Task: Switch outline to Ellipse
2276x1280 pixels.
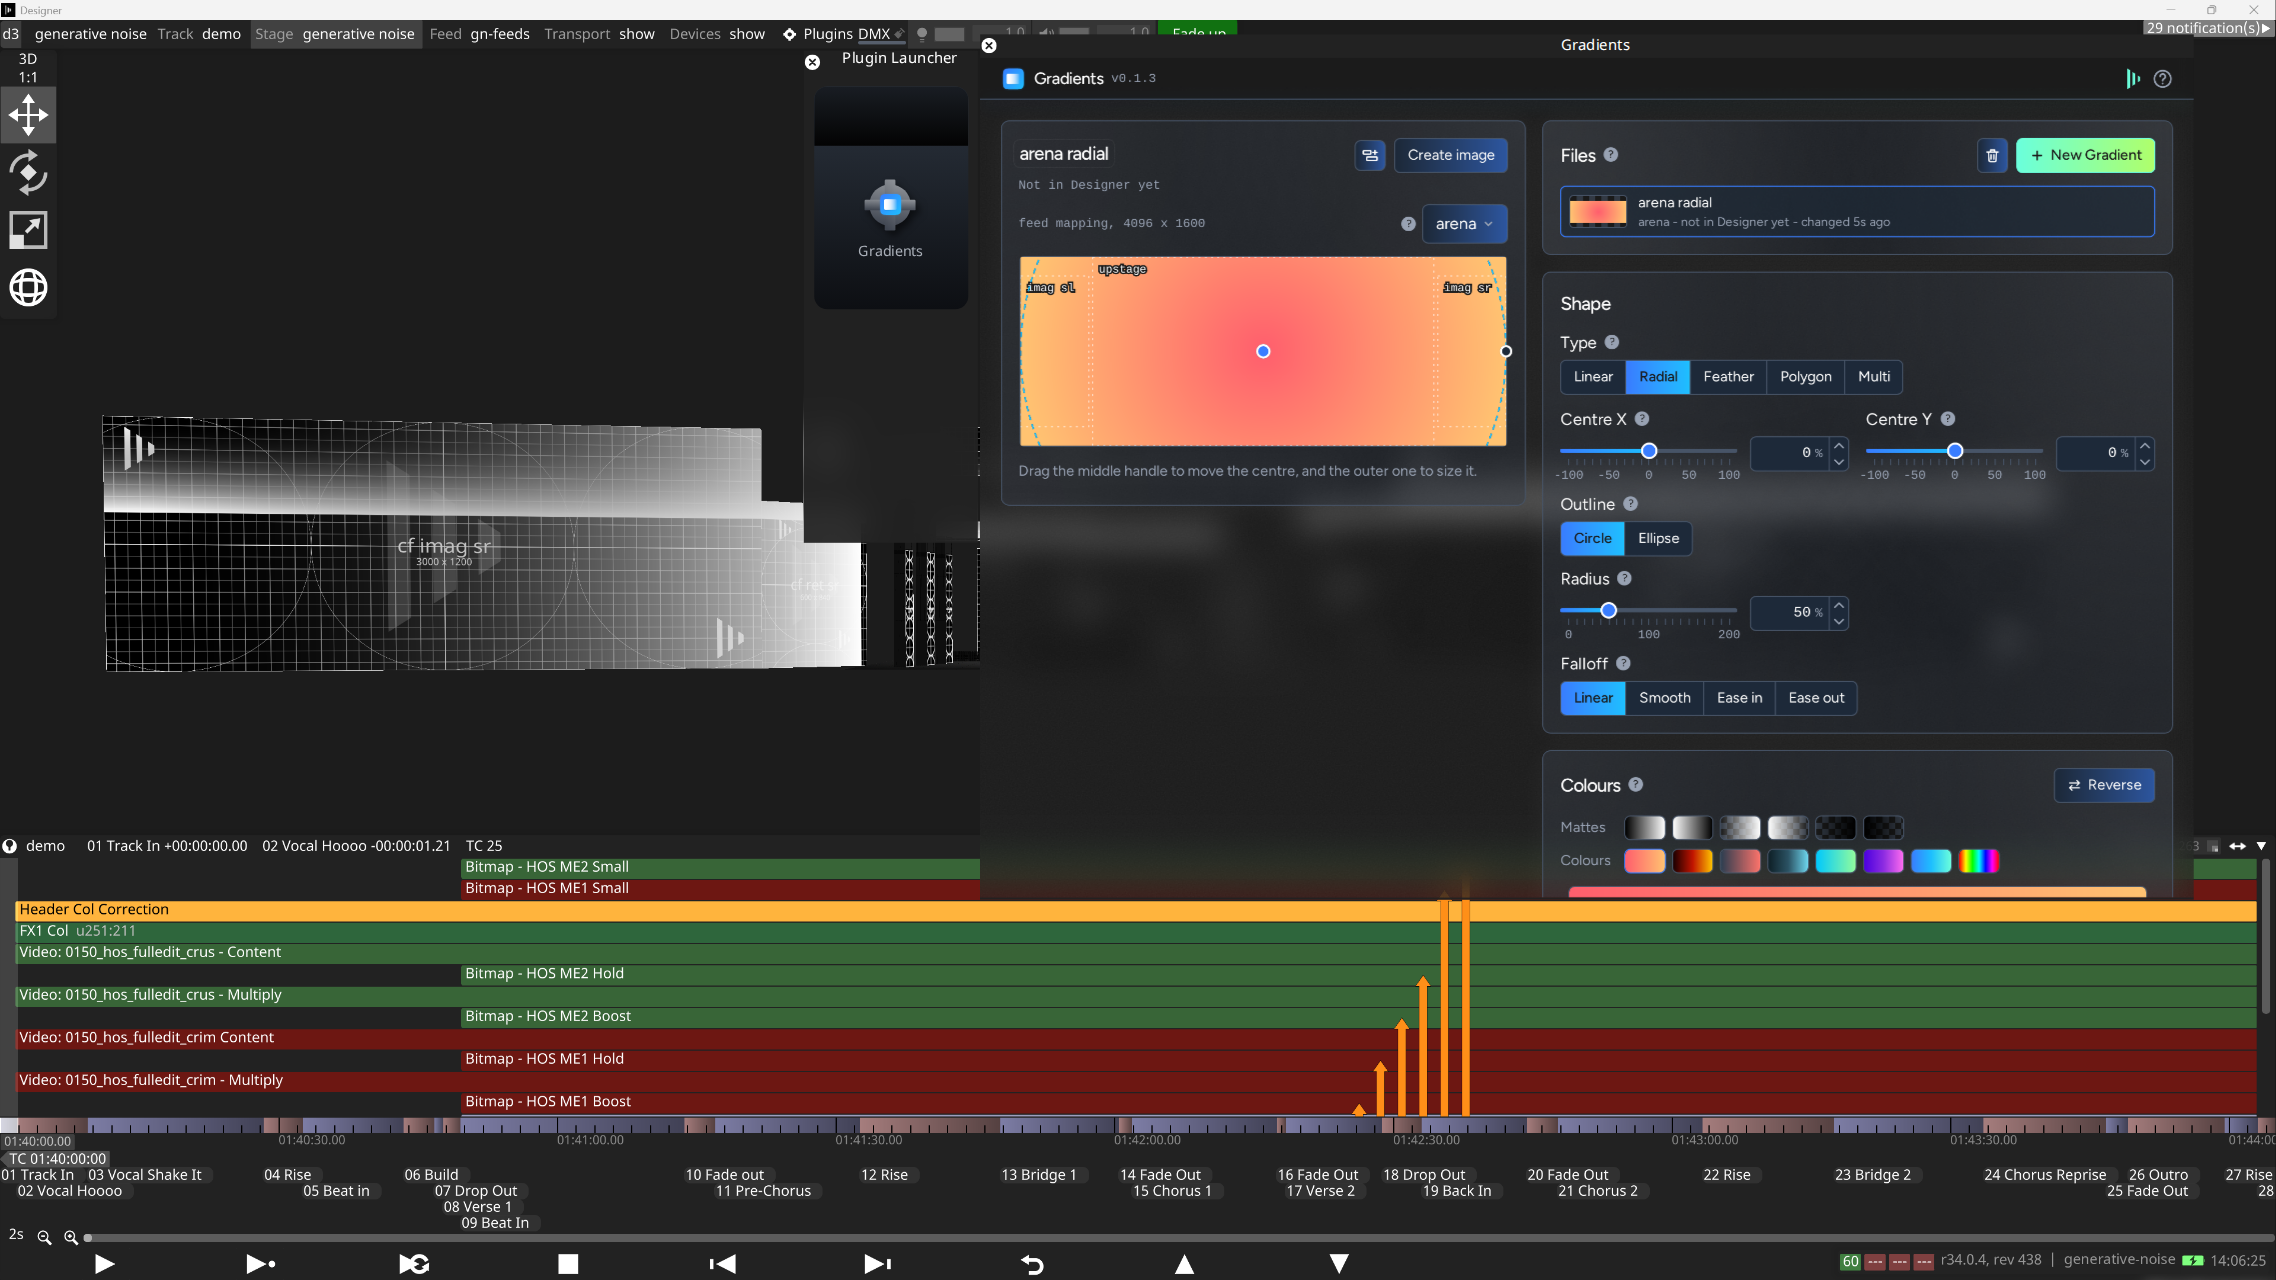Action: coord(1658,538)
